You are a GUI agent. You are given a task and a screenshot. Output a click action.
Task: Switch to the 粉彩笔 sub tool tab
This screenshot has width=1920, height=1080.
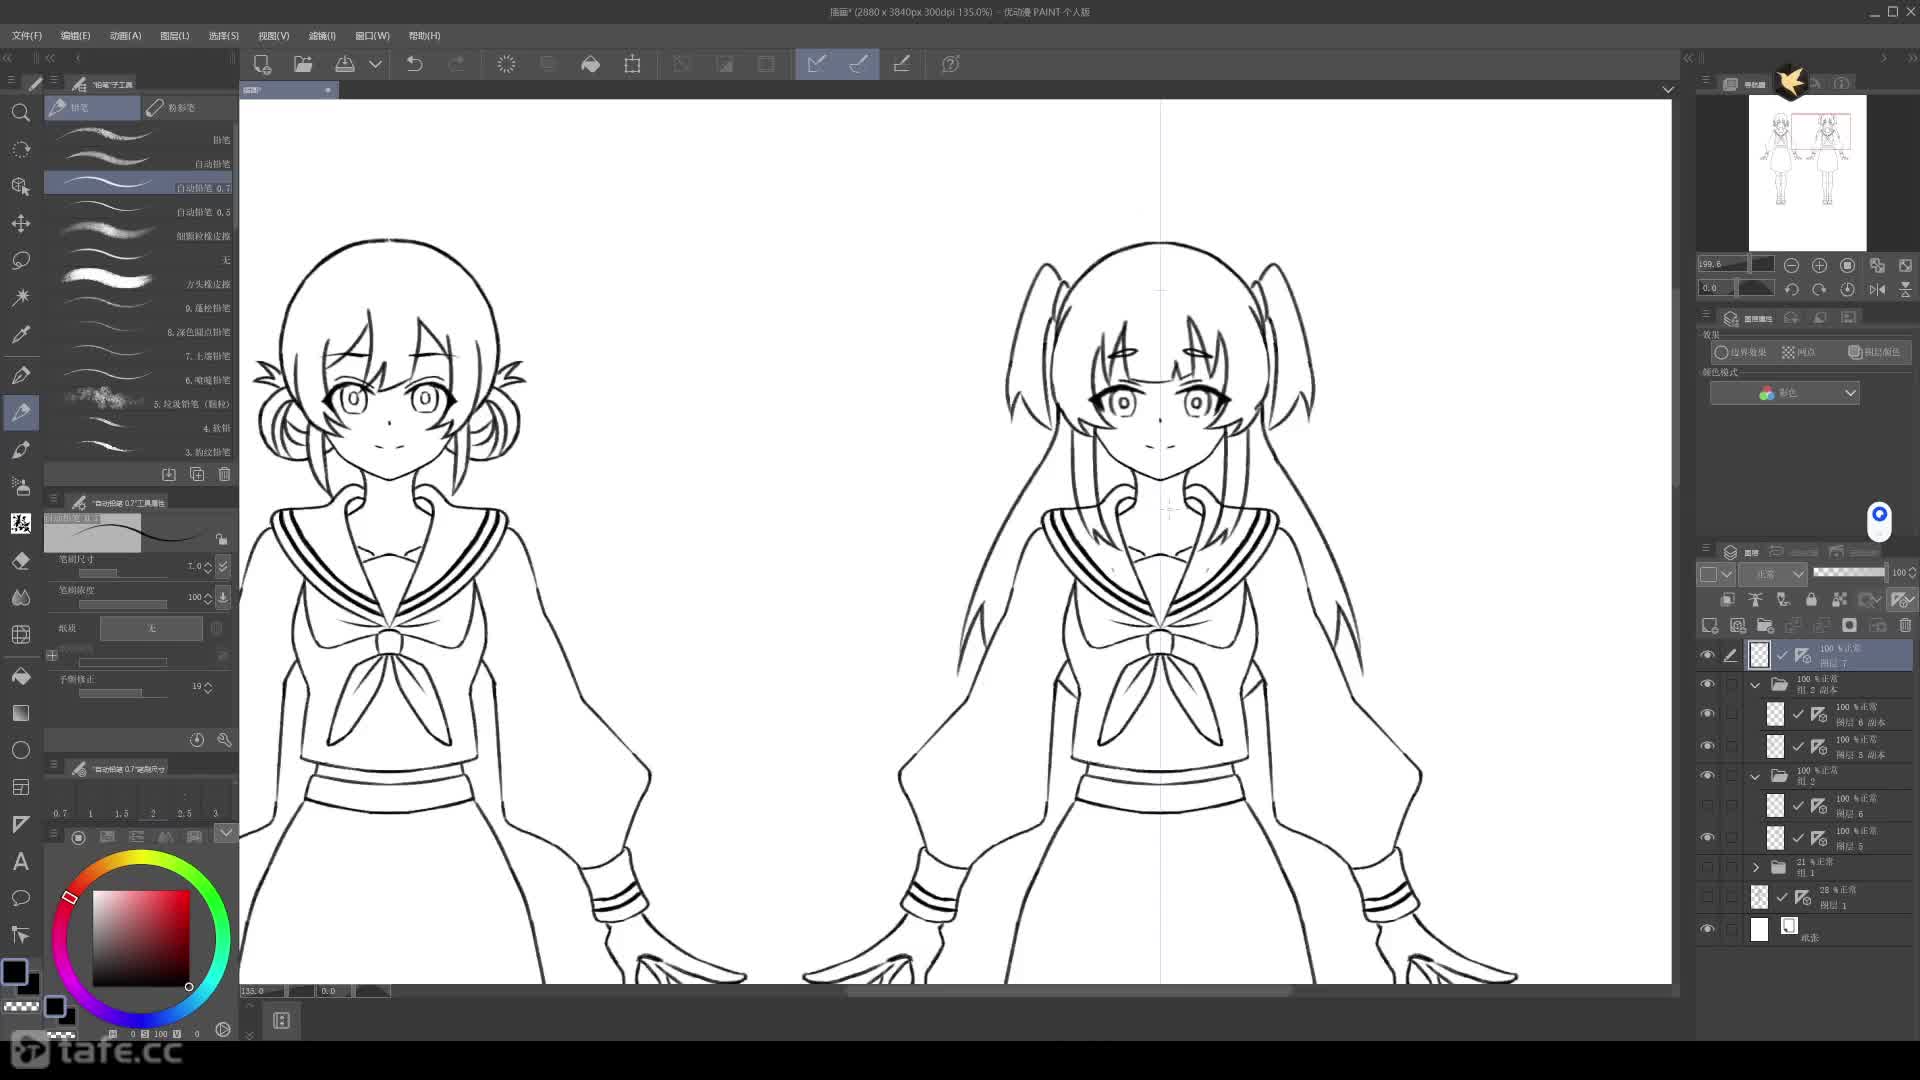(x=180, y=107)
